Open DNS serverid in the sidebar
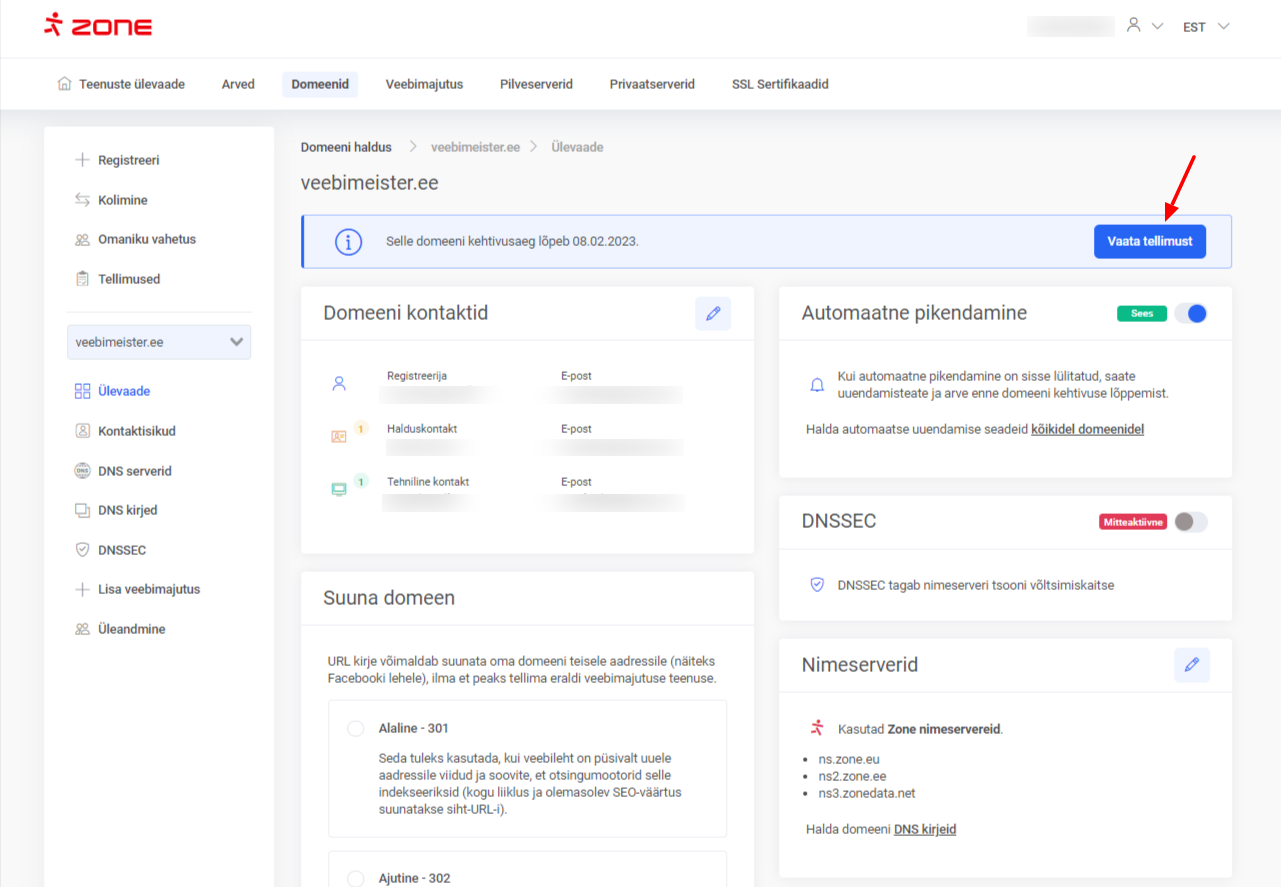This screenshot has width=1281, height=887. [x=134, y=471]
